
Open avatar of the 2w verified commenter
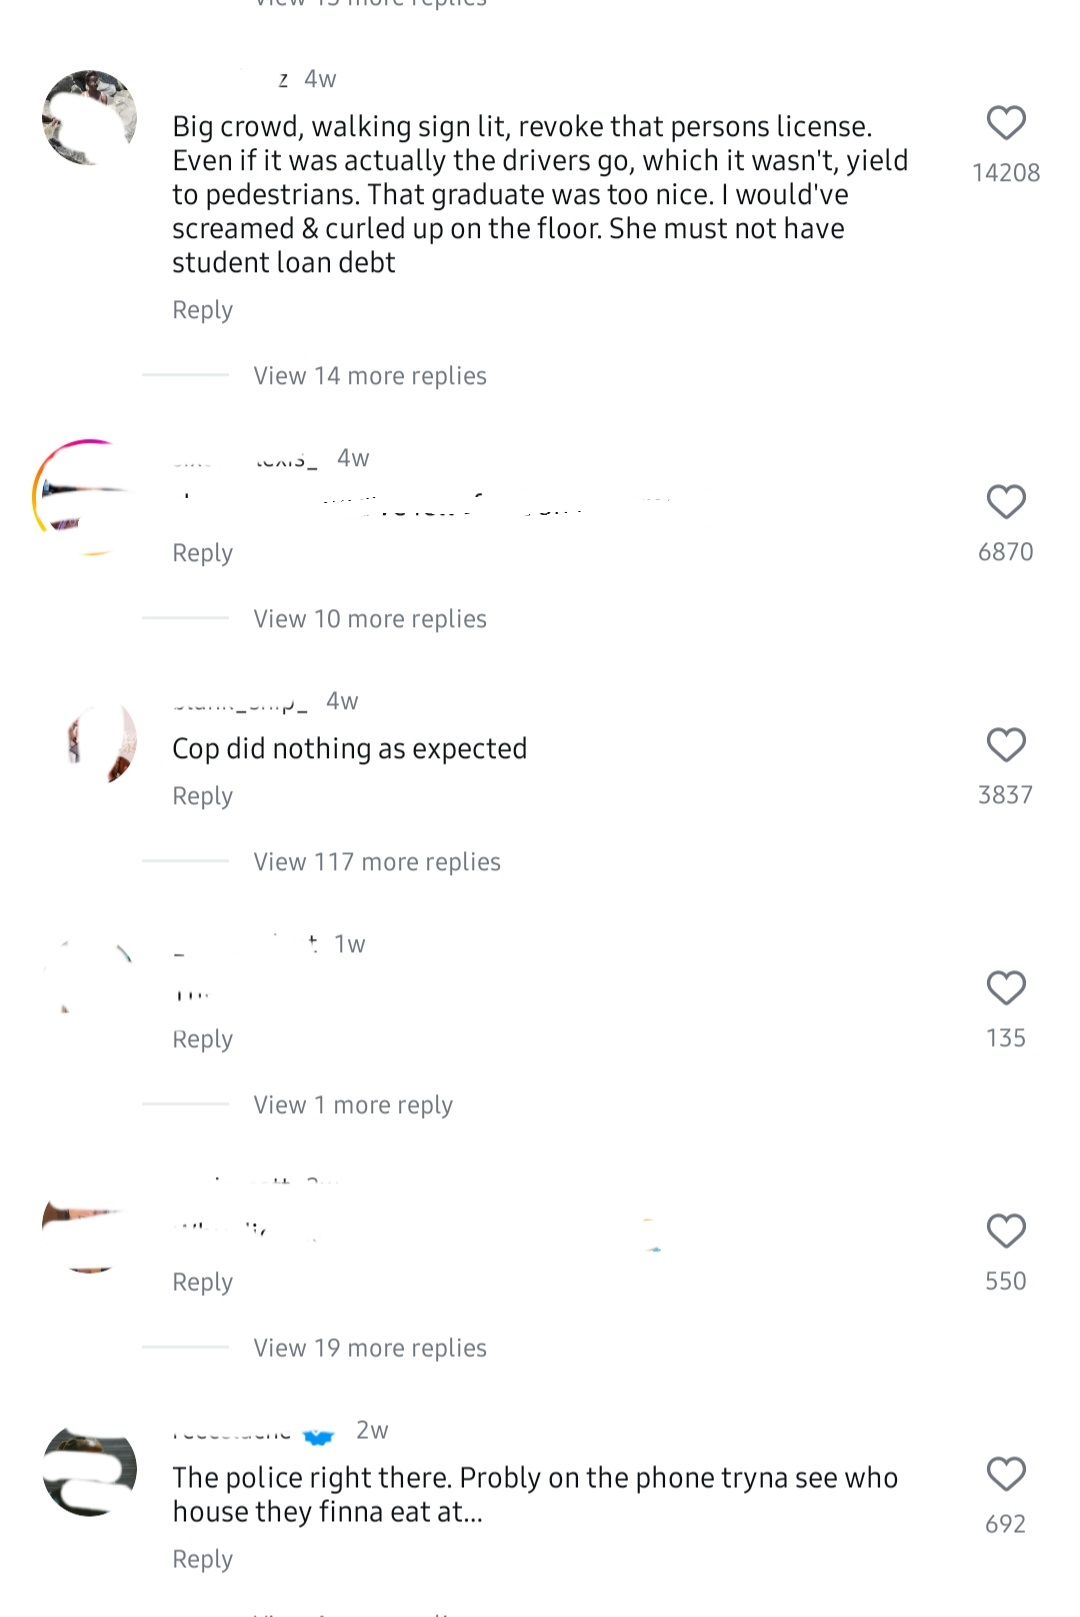point(90,1471)
